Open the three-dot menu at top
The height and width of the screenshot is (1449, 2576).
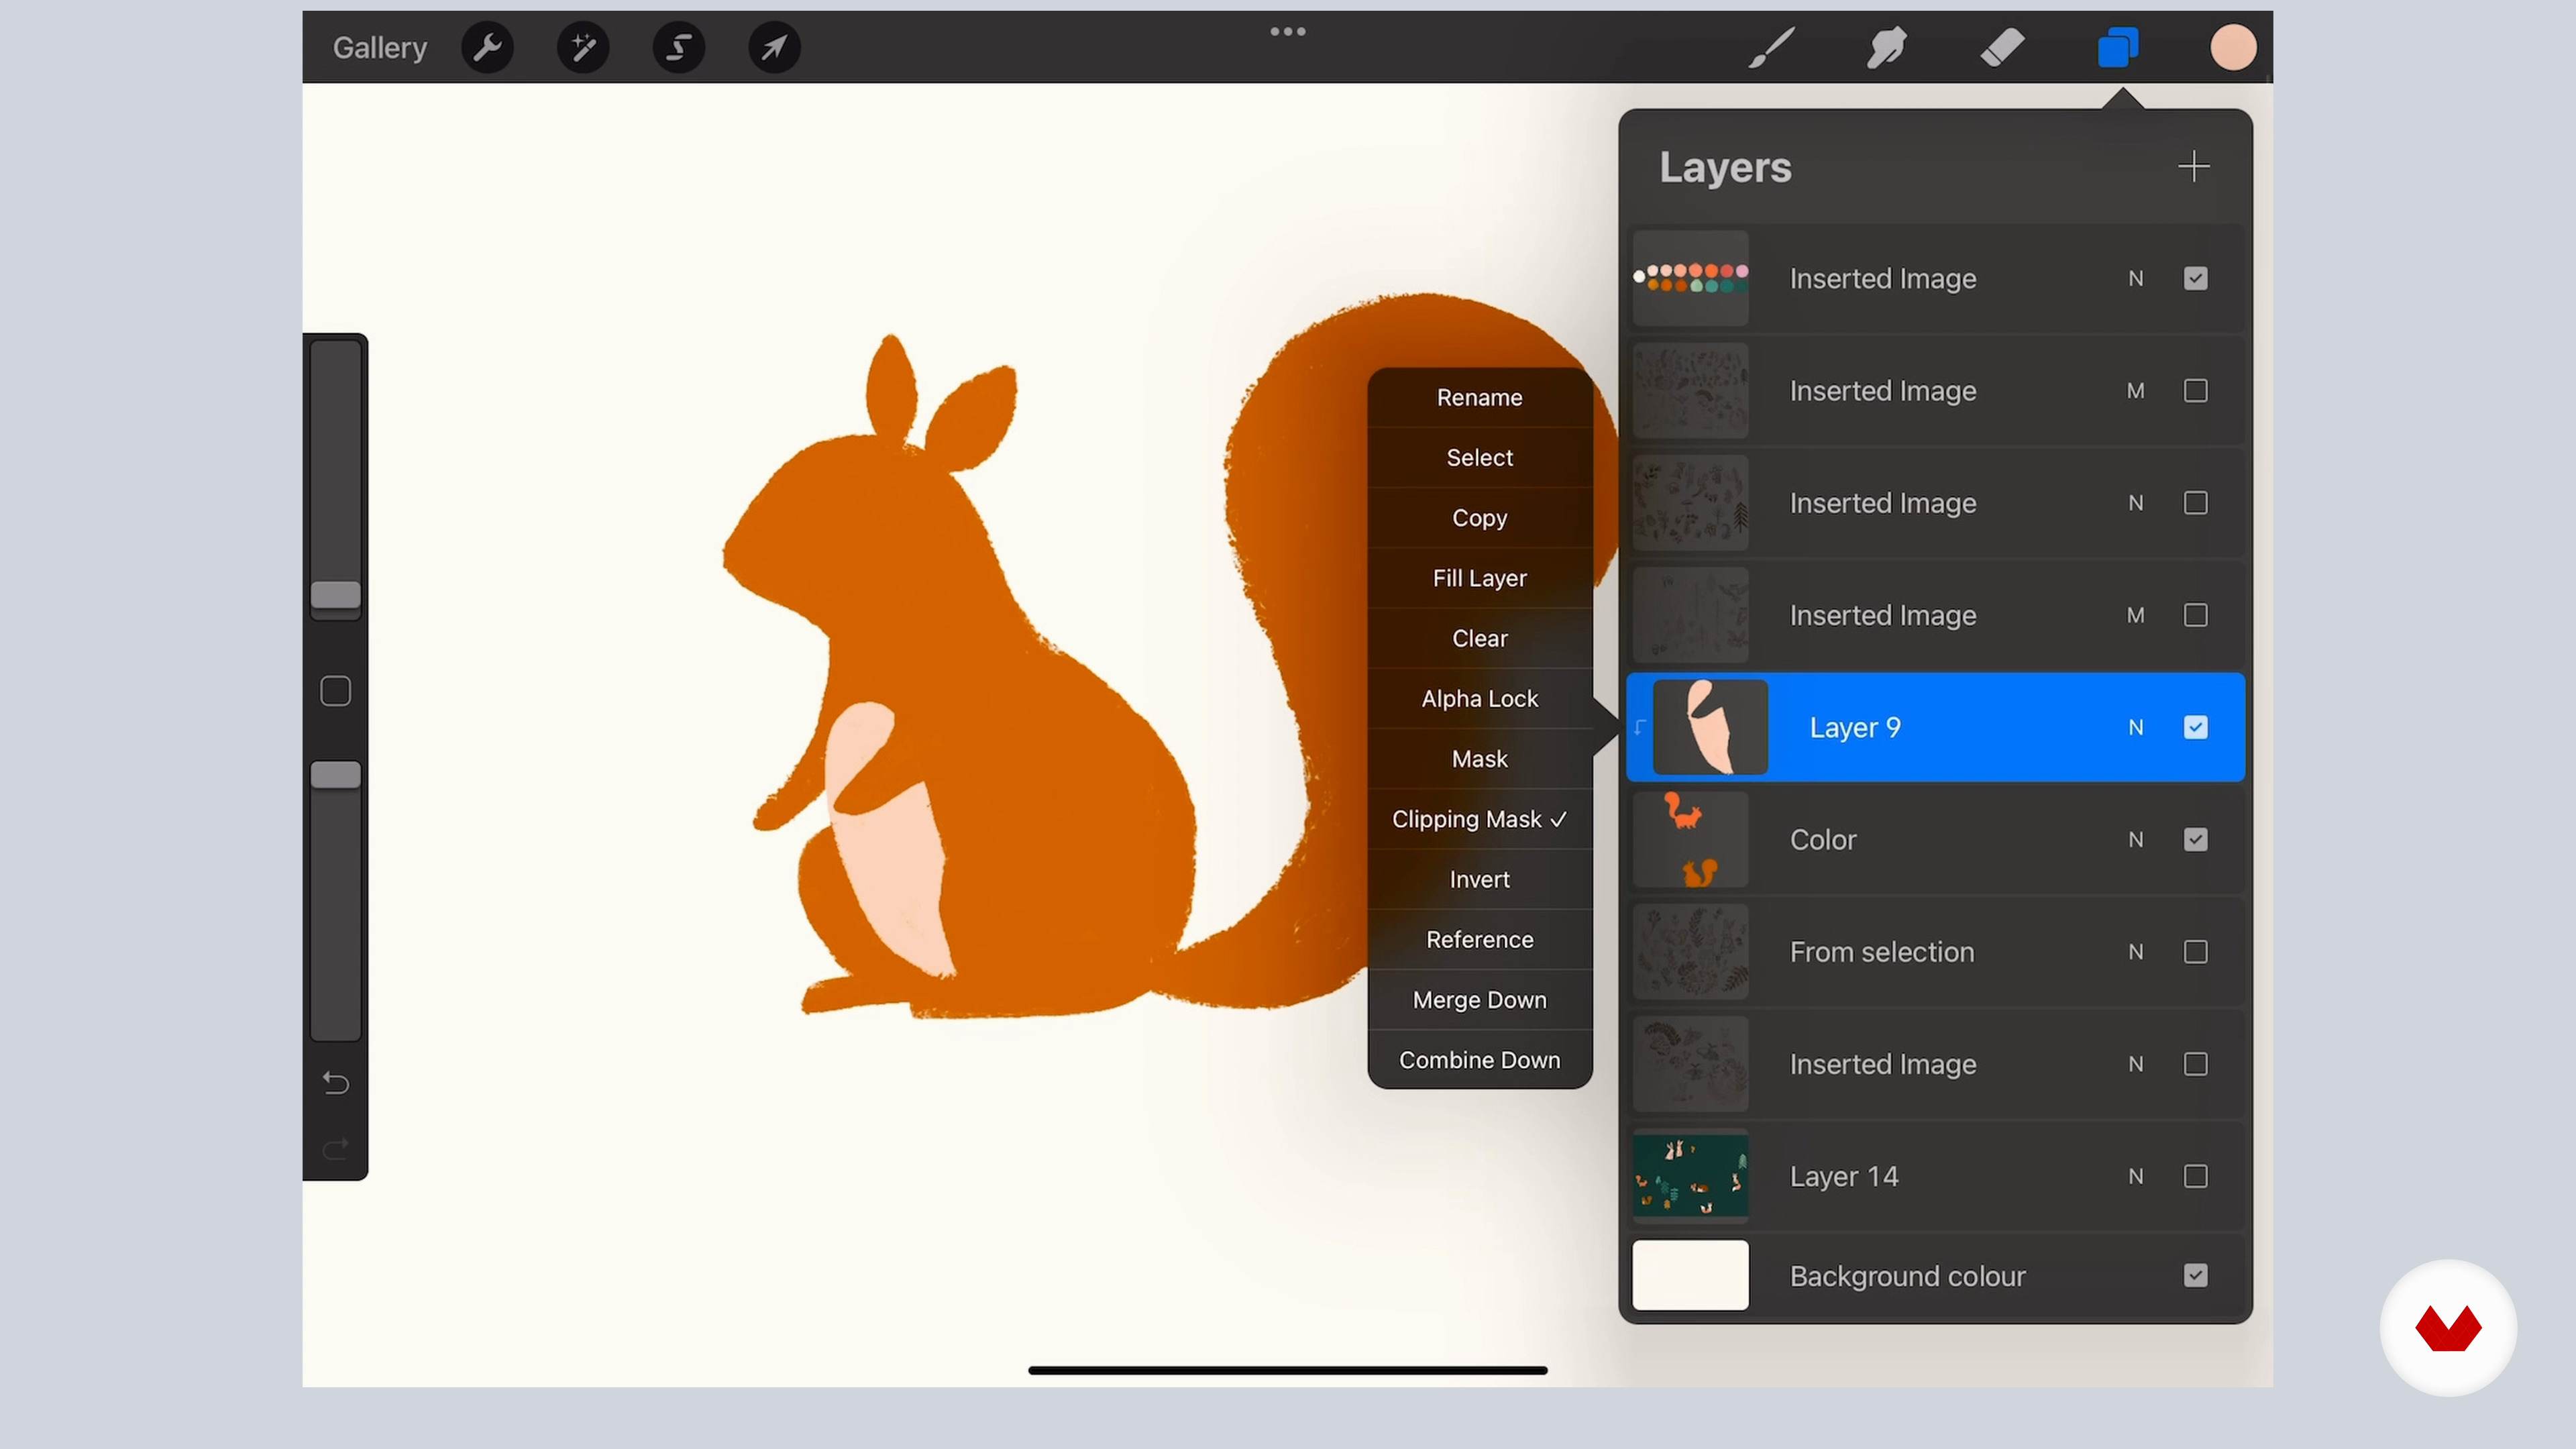click(1288, 32)
